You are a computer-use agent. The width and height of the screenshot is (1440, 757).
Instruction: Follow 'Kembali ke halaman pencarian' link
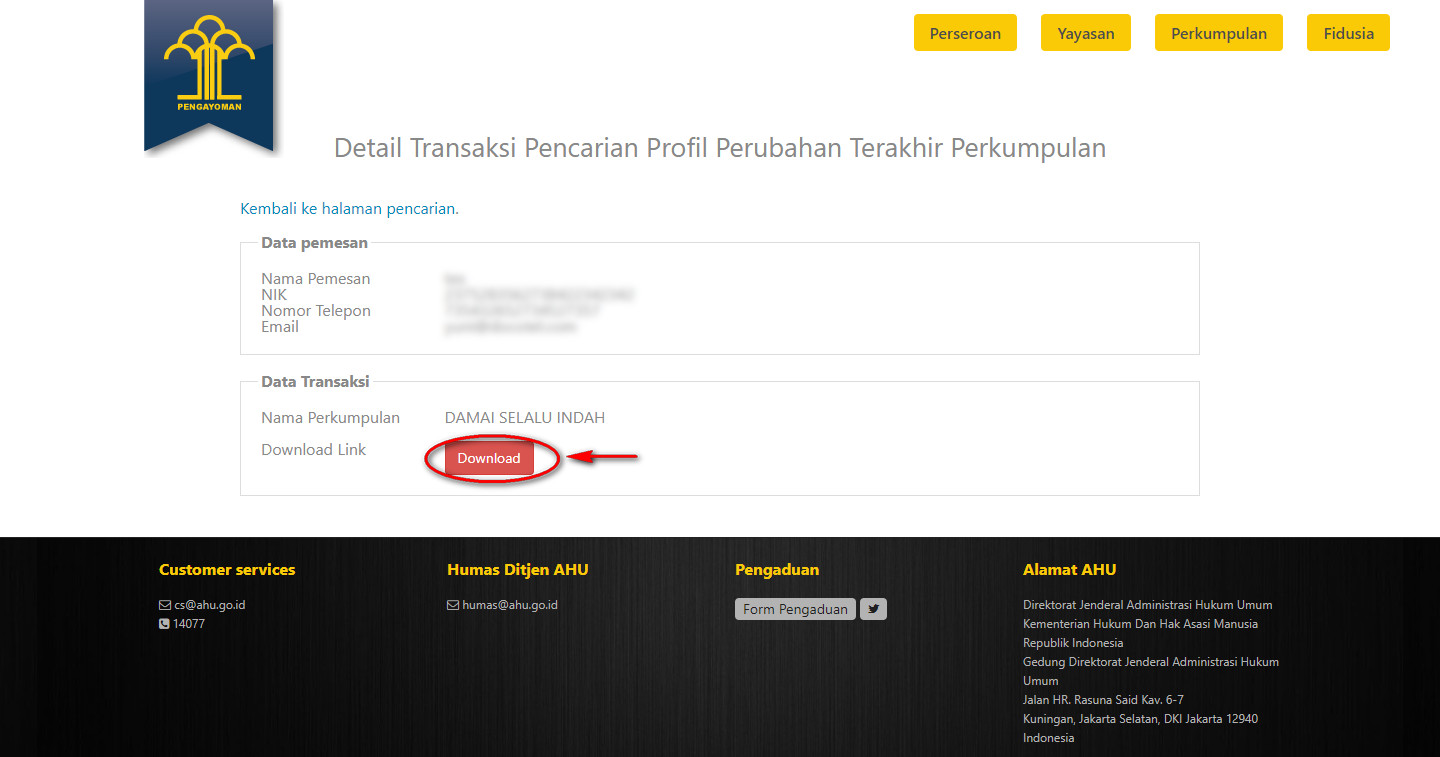click(348, 209)
